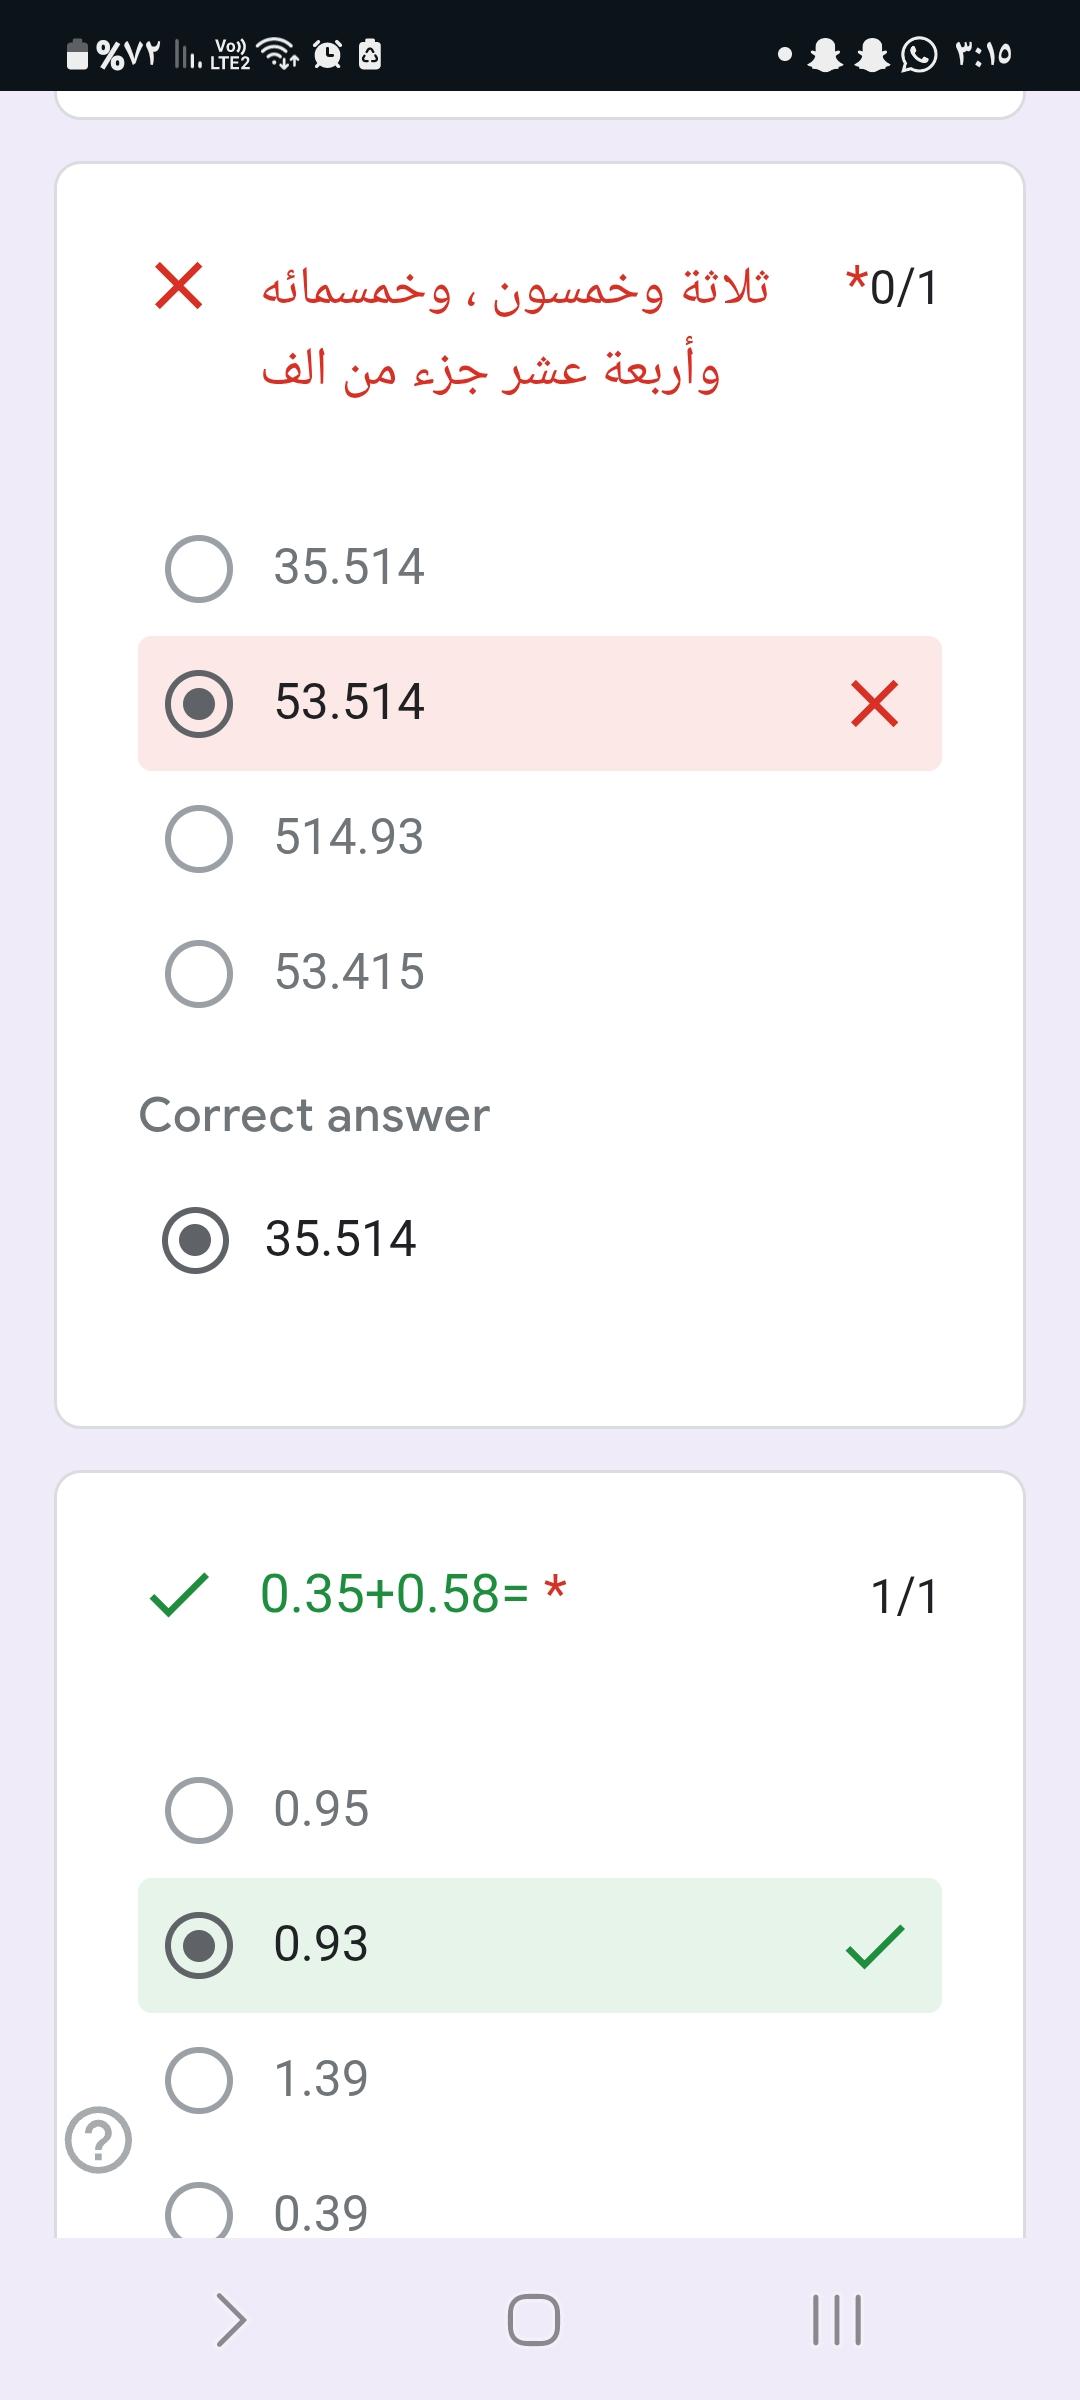Image resolution: width=1080 pixels, height=2400 pixels.
Task: Tap the 0/1 score label
Action: coord(893,288)
